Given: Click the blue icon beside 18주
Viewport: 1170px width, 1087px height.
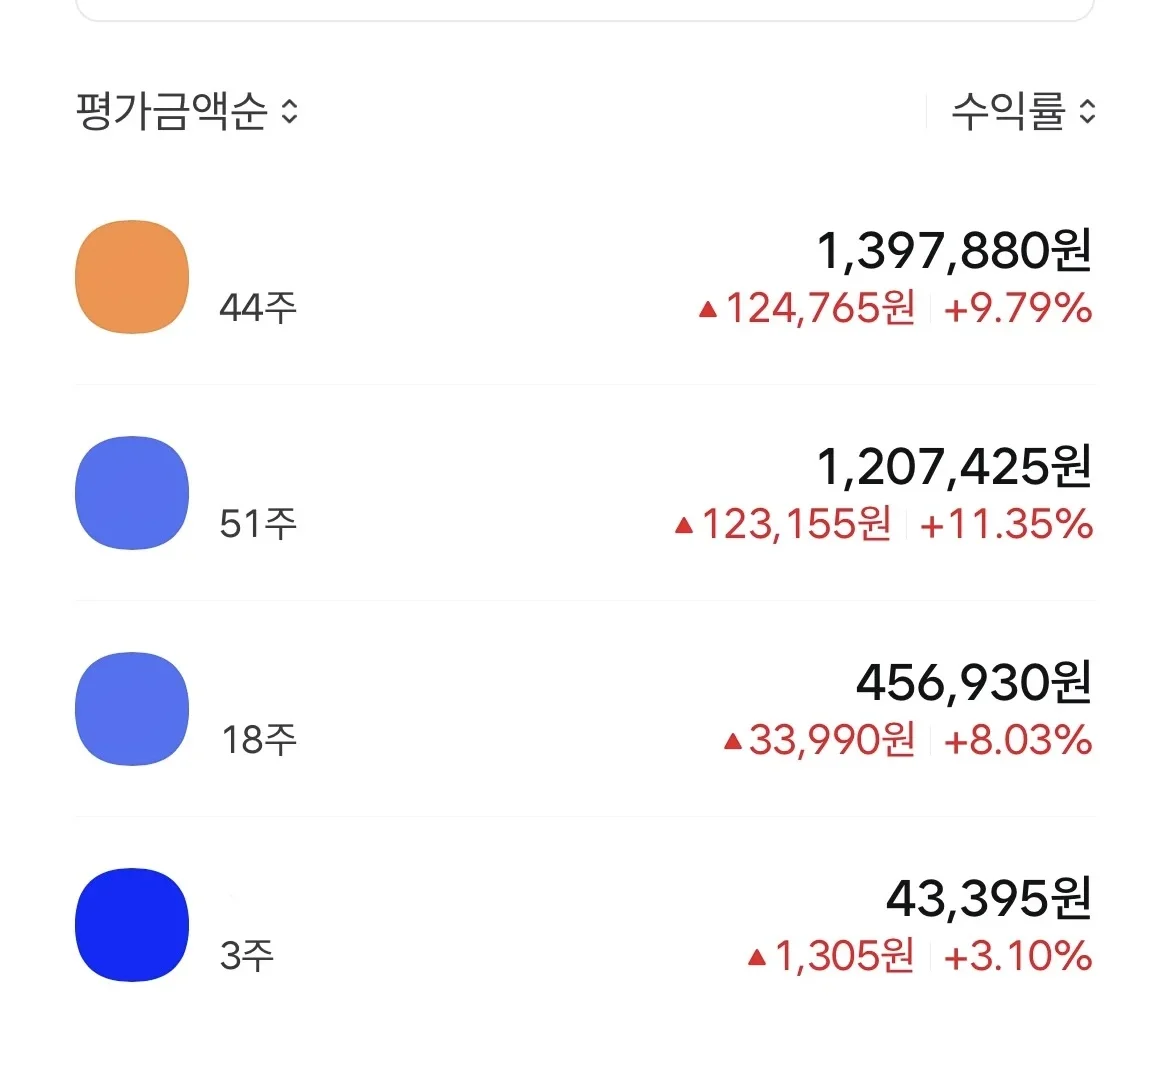Looking at the screenshot, I should coord(132,709).
